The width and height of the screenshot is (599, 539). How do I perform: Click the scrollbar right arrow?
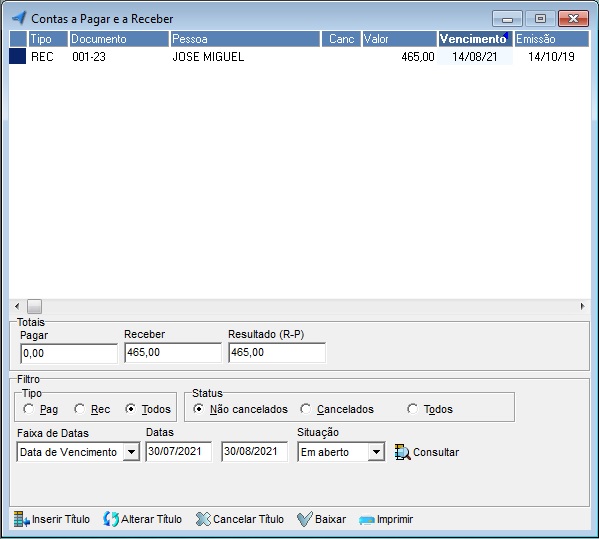click(x=582, y=306)
